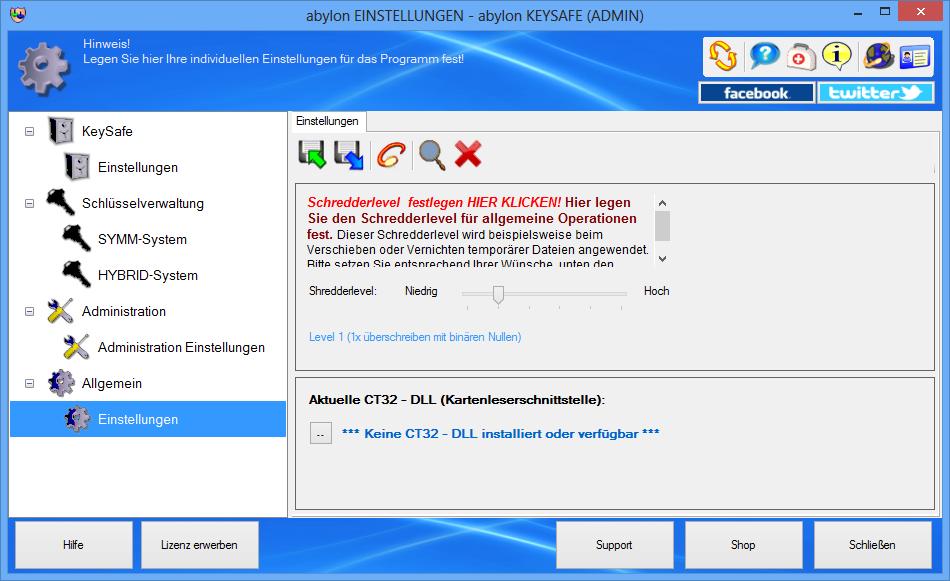
Task: Click the blue arrow export settings icon
Action: pos(349,154)
